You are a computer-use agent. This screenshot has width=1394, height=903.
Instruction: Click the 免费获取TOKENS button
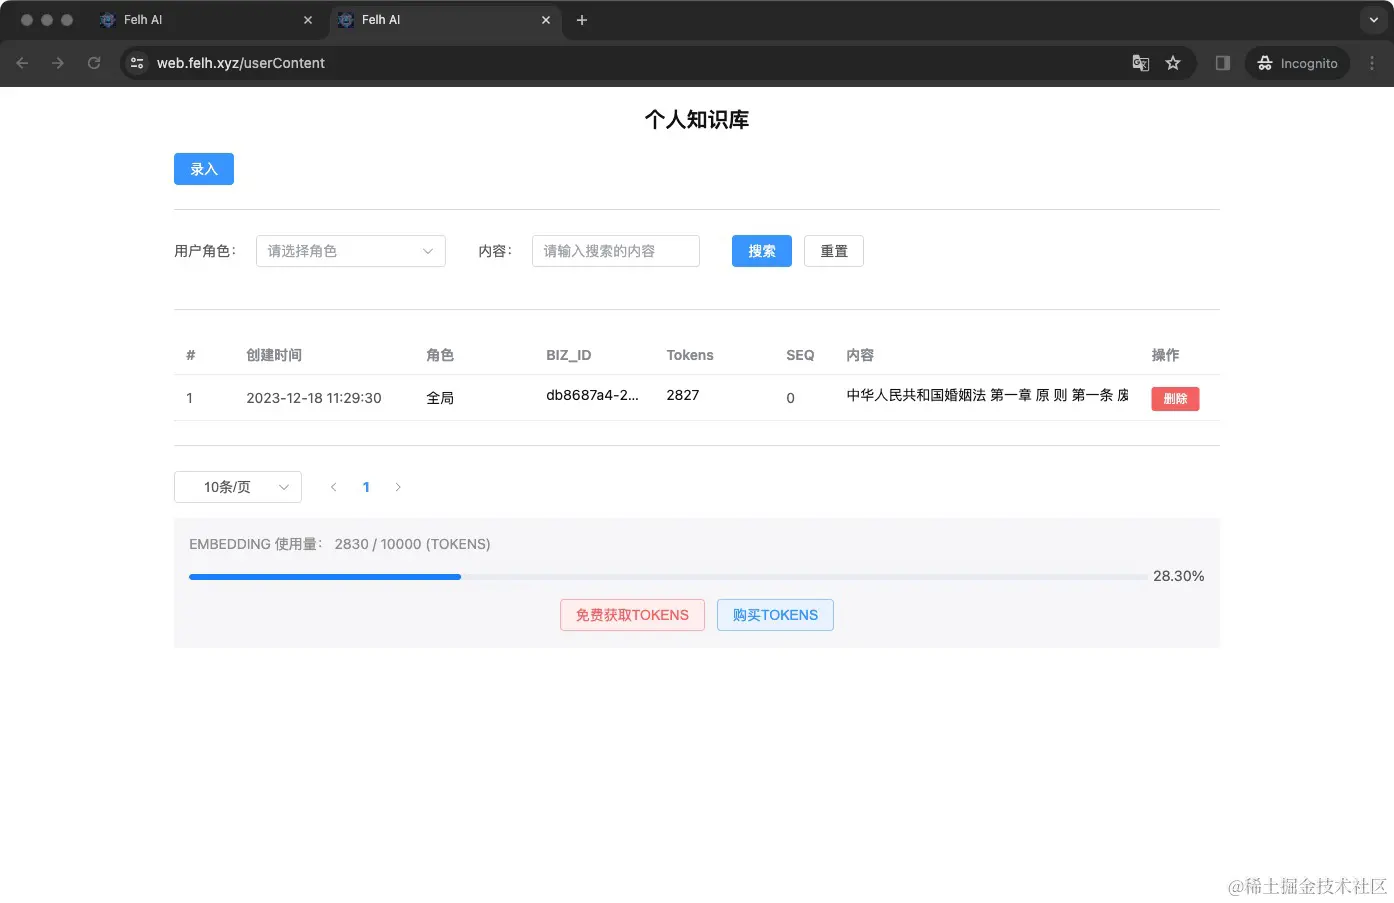pos(632,614)
